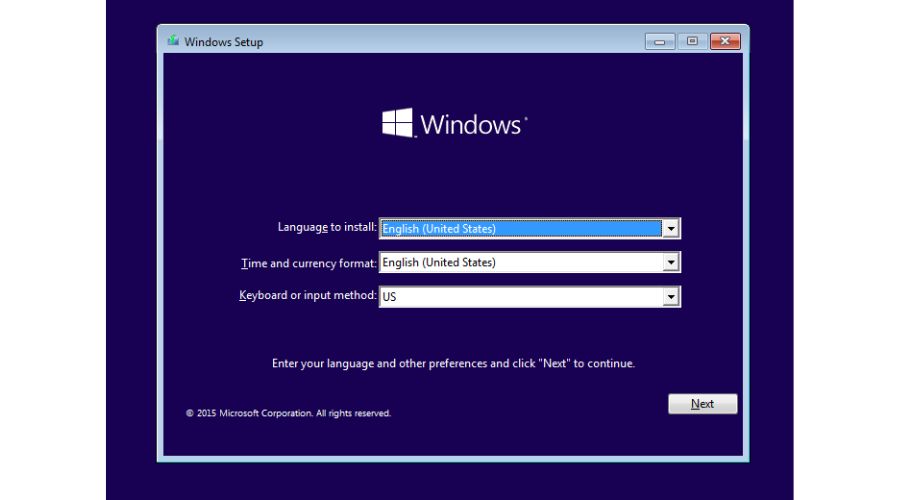The image size is (900, 500).
Task: Maximize the Windows Setup window
Action: (x=692, y=41)
